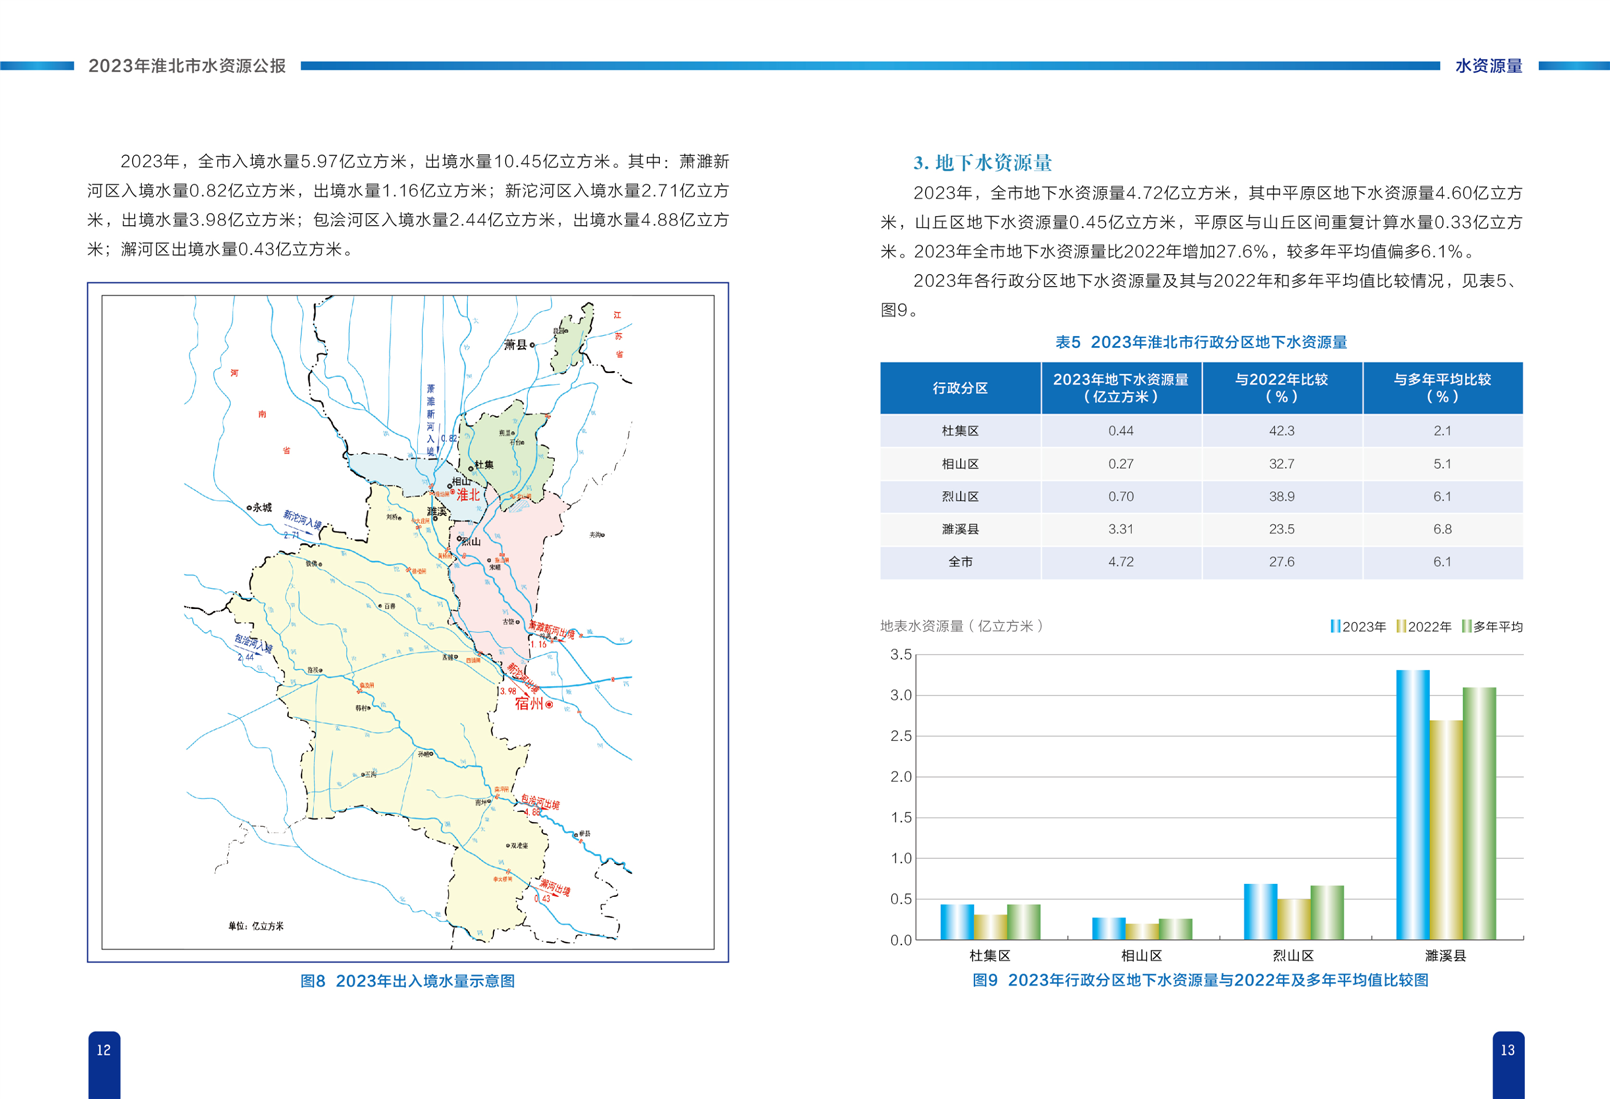Click the yellow 2022 bar for 濉溪县
This screenshot has width=1610, height=1099.
point(1446,830)
